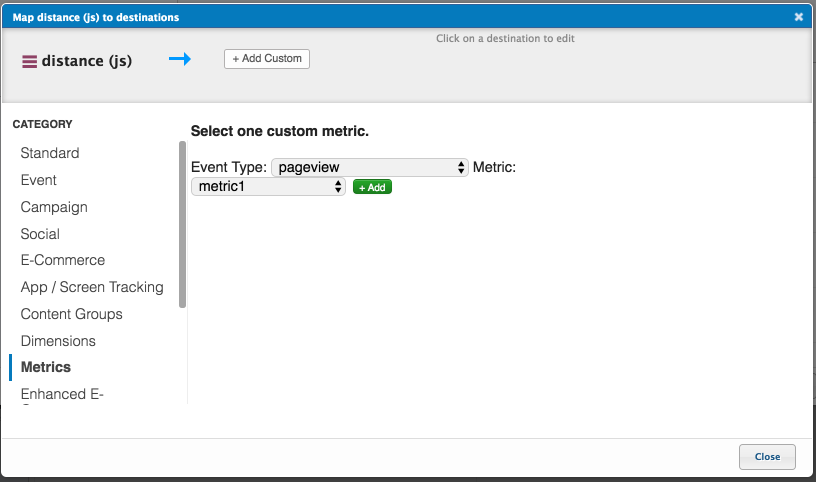Click the distance (js) stacked-bars icon
The width and height of the screenshot is (816, 482).
pyautogui.click(x=29, y=61)
